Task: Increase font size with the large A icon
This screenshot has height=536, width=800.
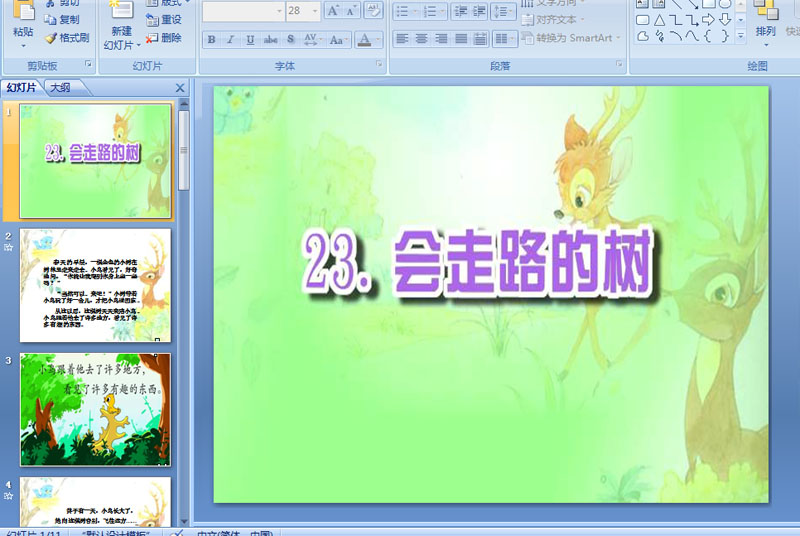Action: 333,10
